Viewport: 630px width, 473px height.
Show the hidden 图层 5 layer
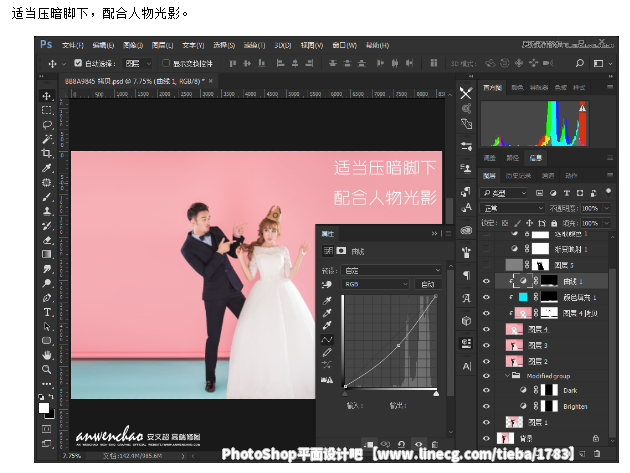click(x=486, y=264)
